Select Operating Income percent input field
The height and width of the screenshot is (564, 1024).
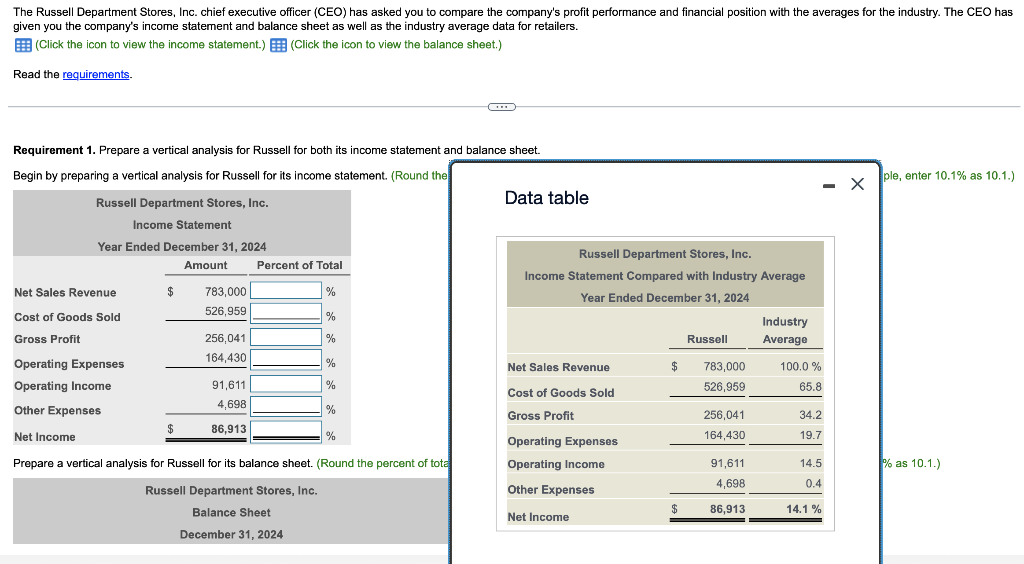pyautogui.click(x=286, y=384)
